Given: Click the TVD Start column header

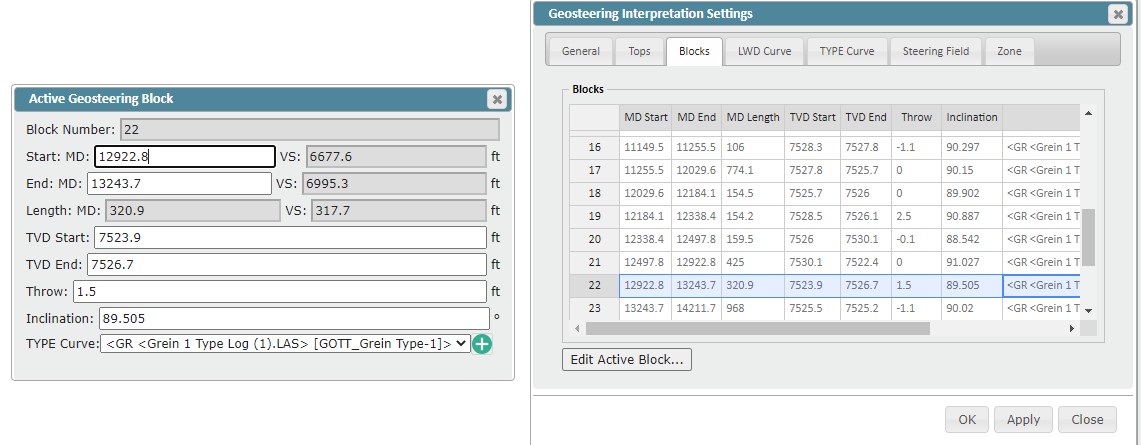Looking at the screenshot, I should point(812,117).
